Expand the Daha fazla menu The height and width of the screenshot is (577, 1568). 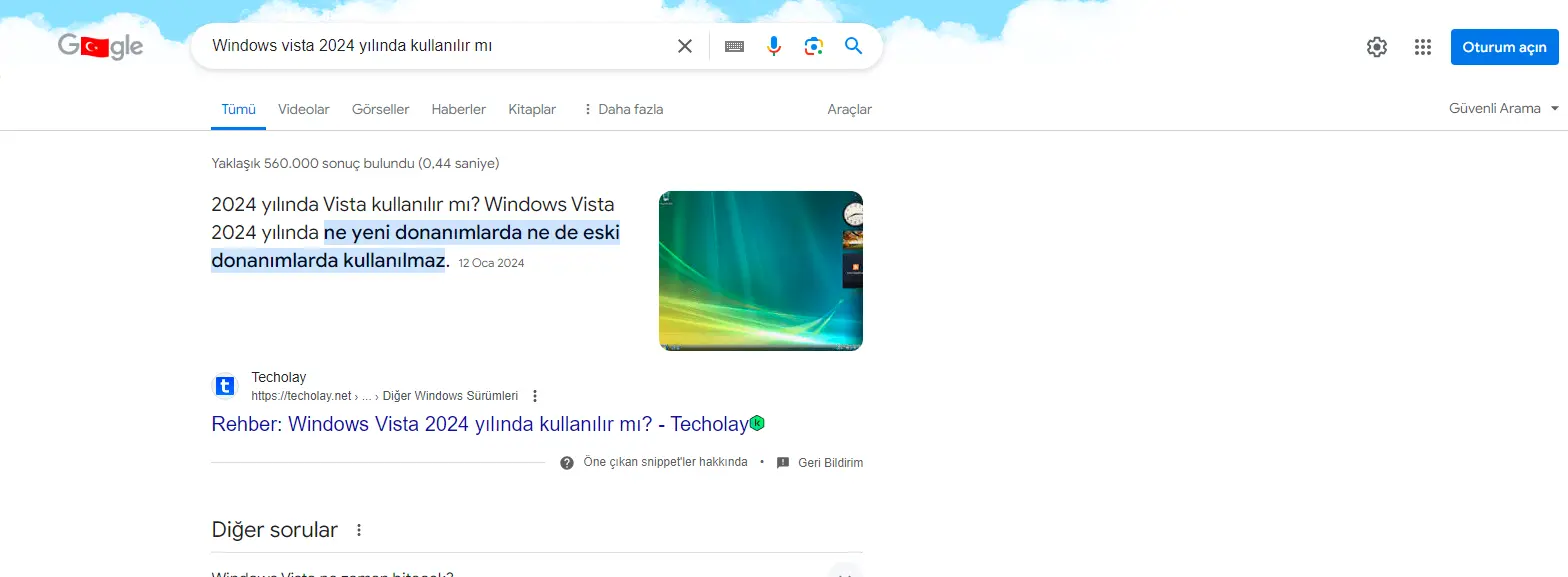click(x=623, y=109)
